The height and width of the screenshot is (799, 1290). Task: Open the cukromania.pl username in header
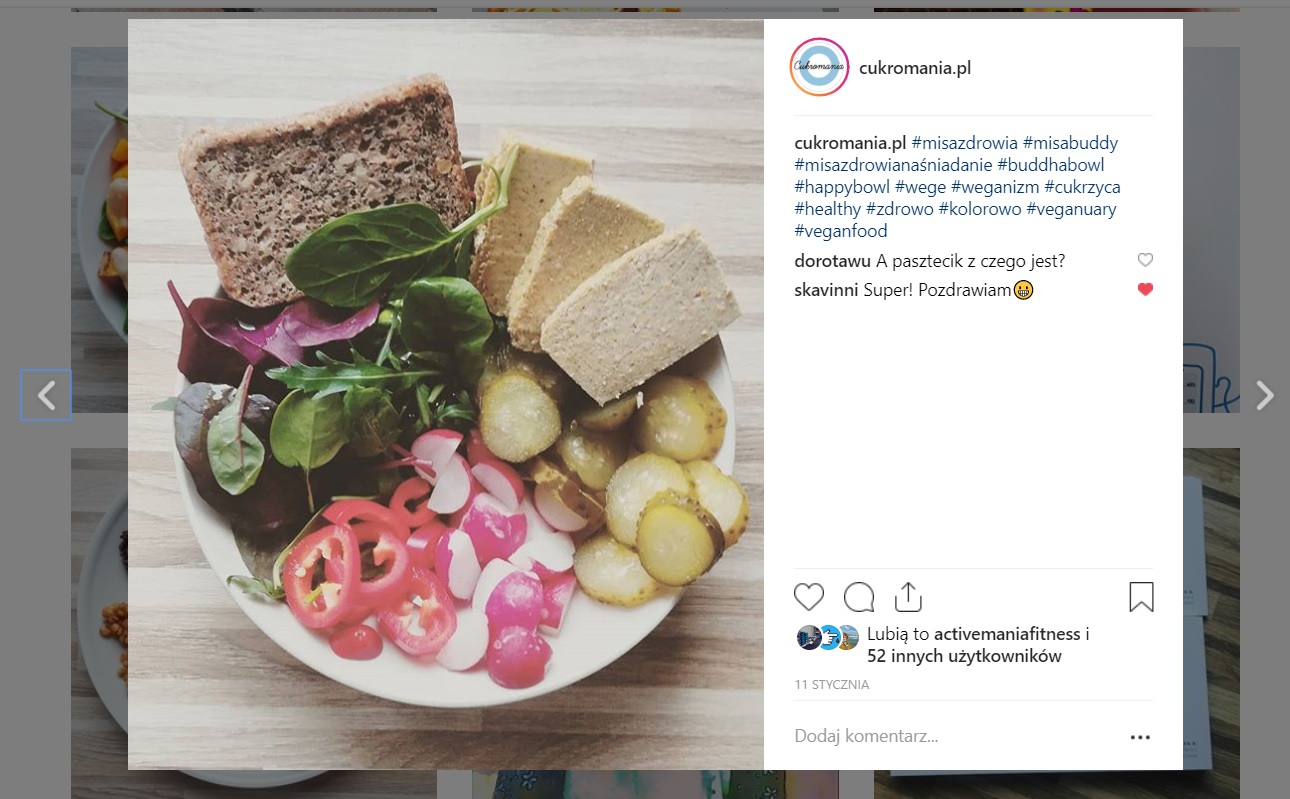(915, 68)
